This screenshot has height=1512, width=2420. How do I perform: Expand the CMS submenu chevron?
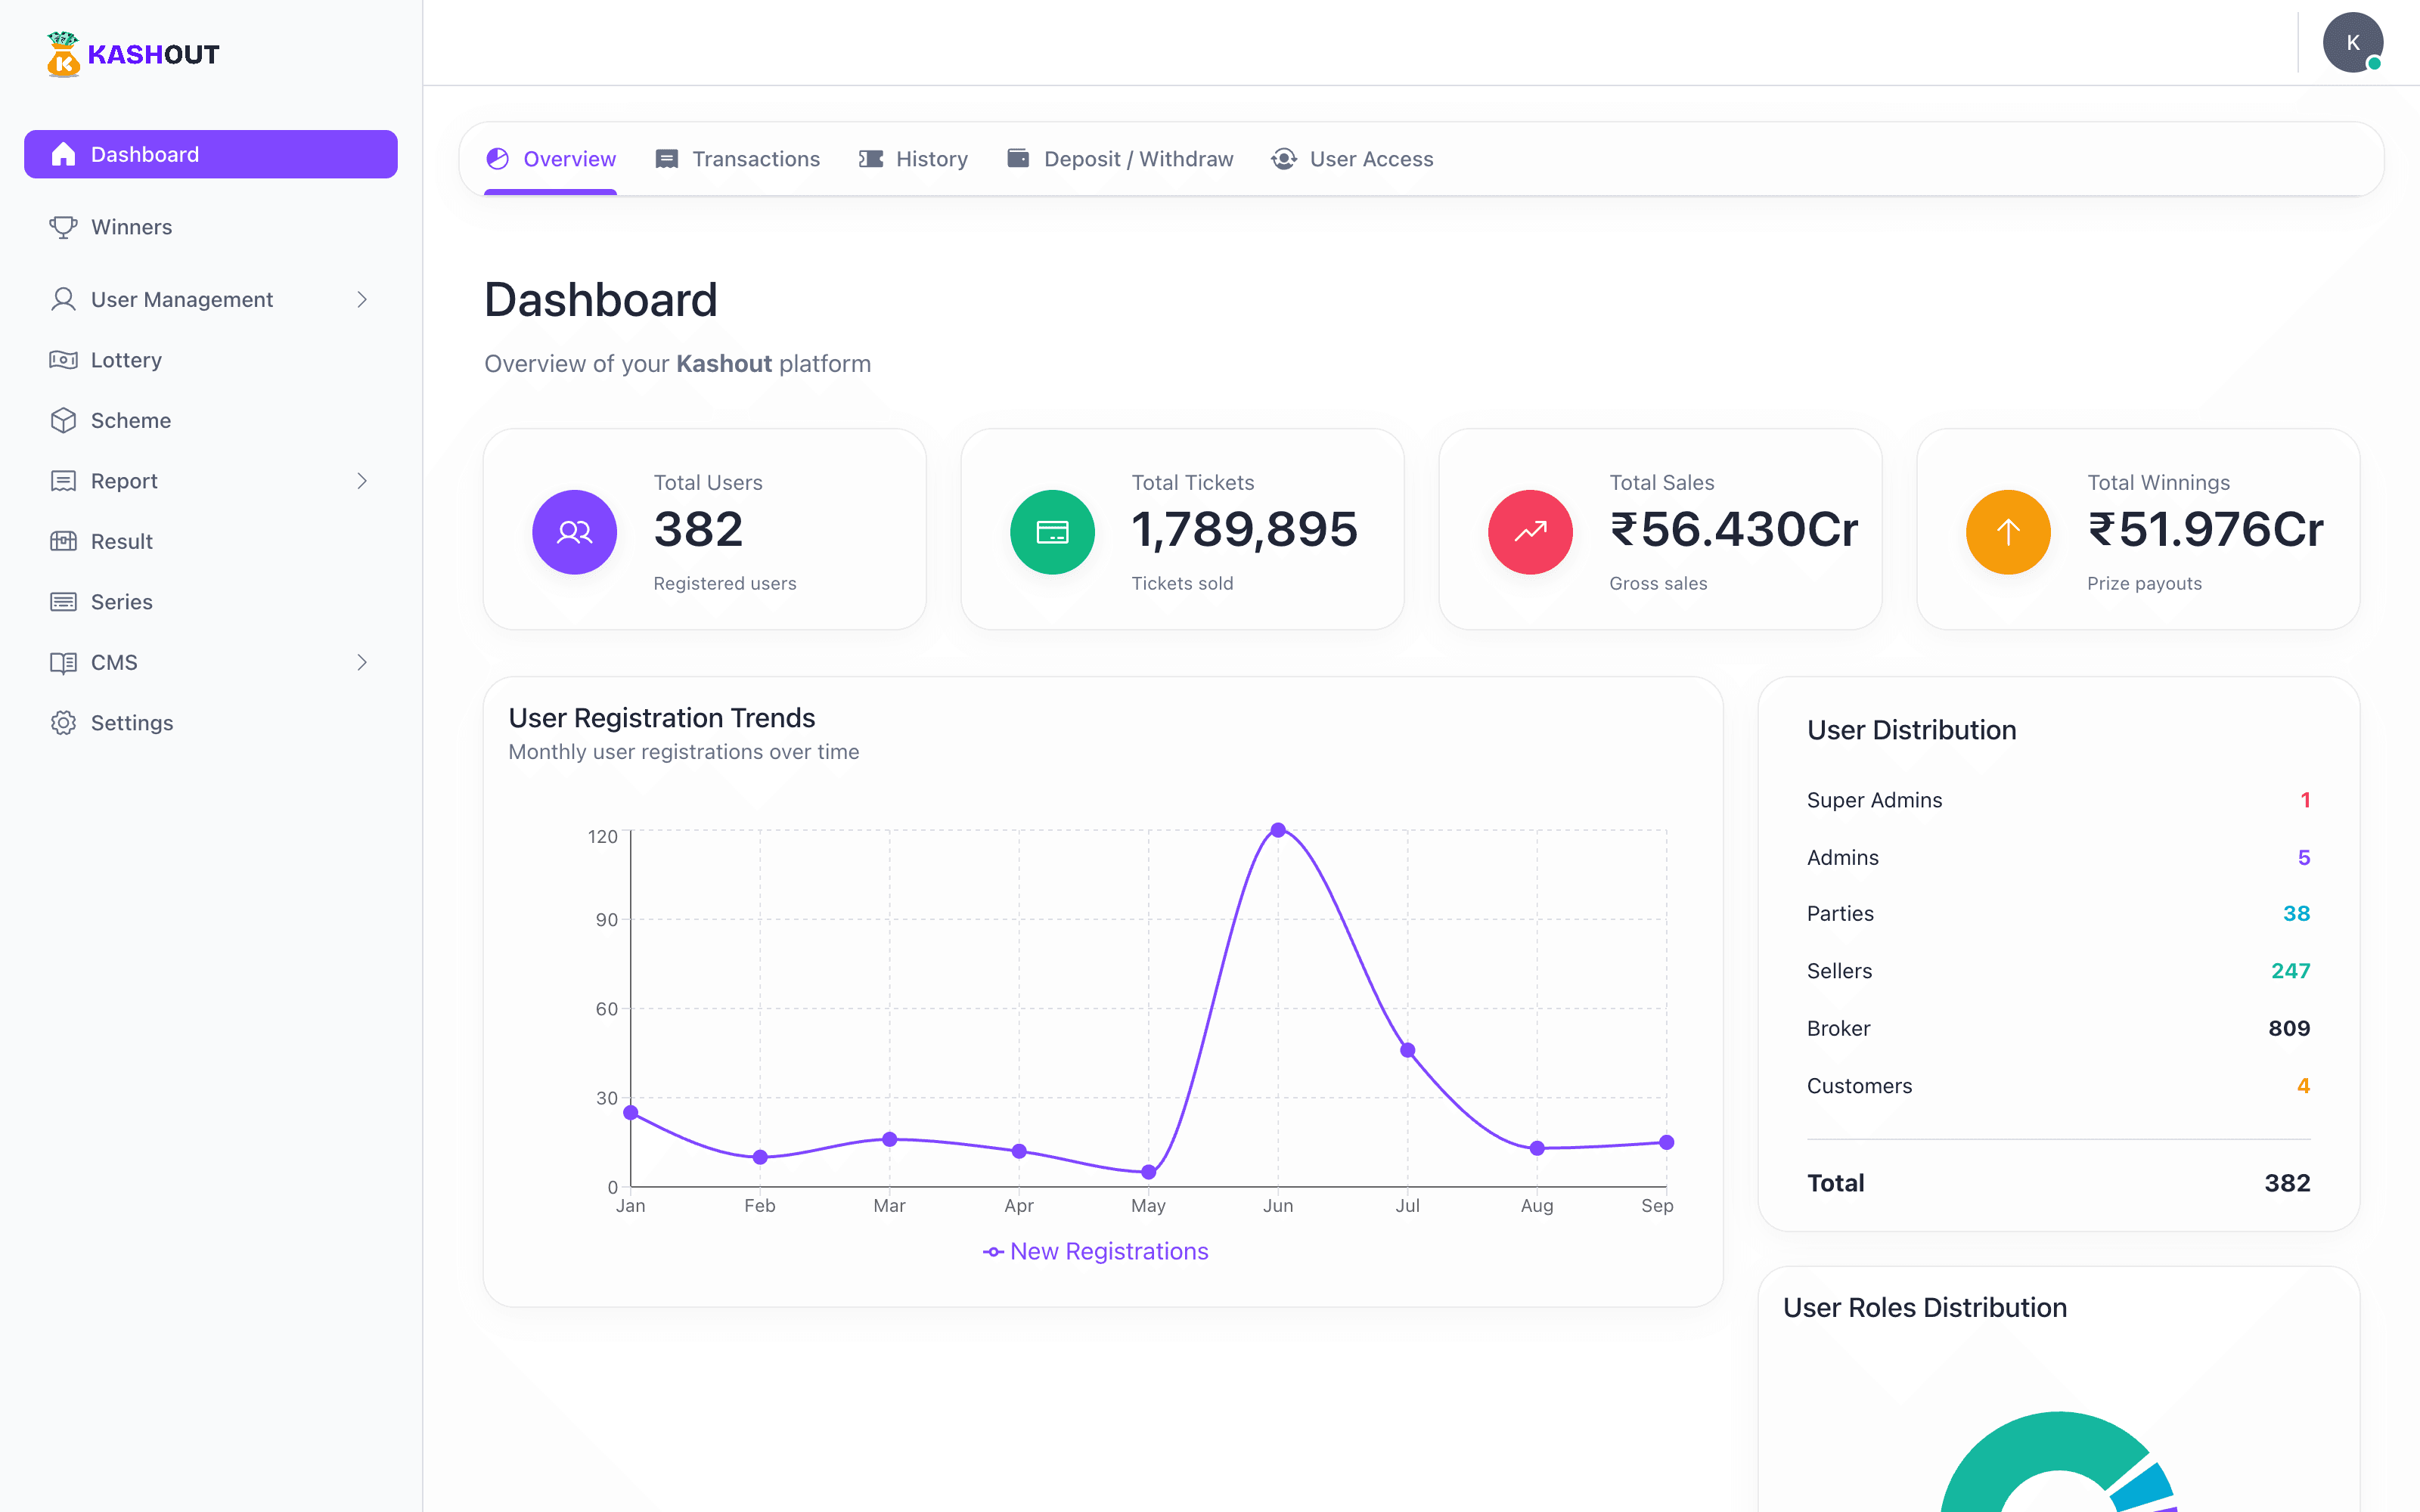(362, 662)
